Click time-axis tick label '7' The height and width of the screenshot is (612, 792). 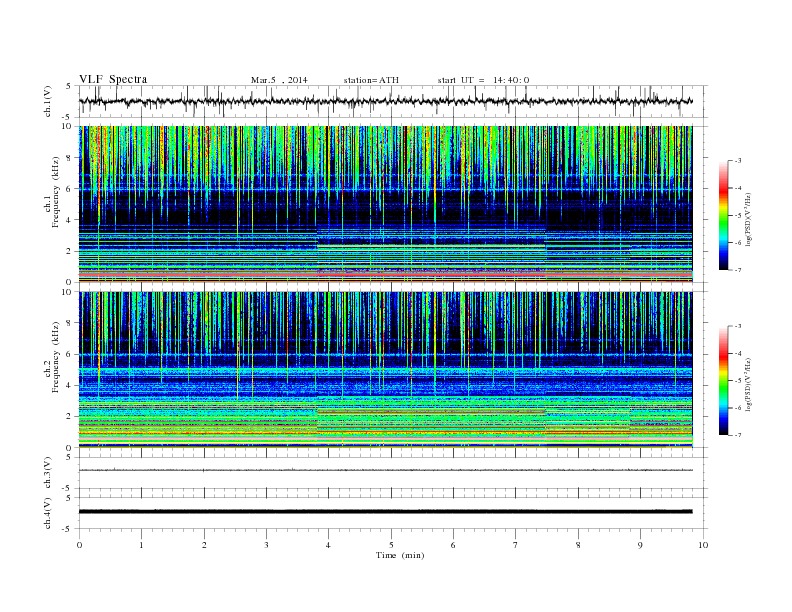point(516,545)
